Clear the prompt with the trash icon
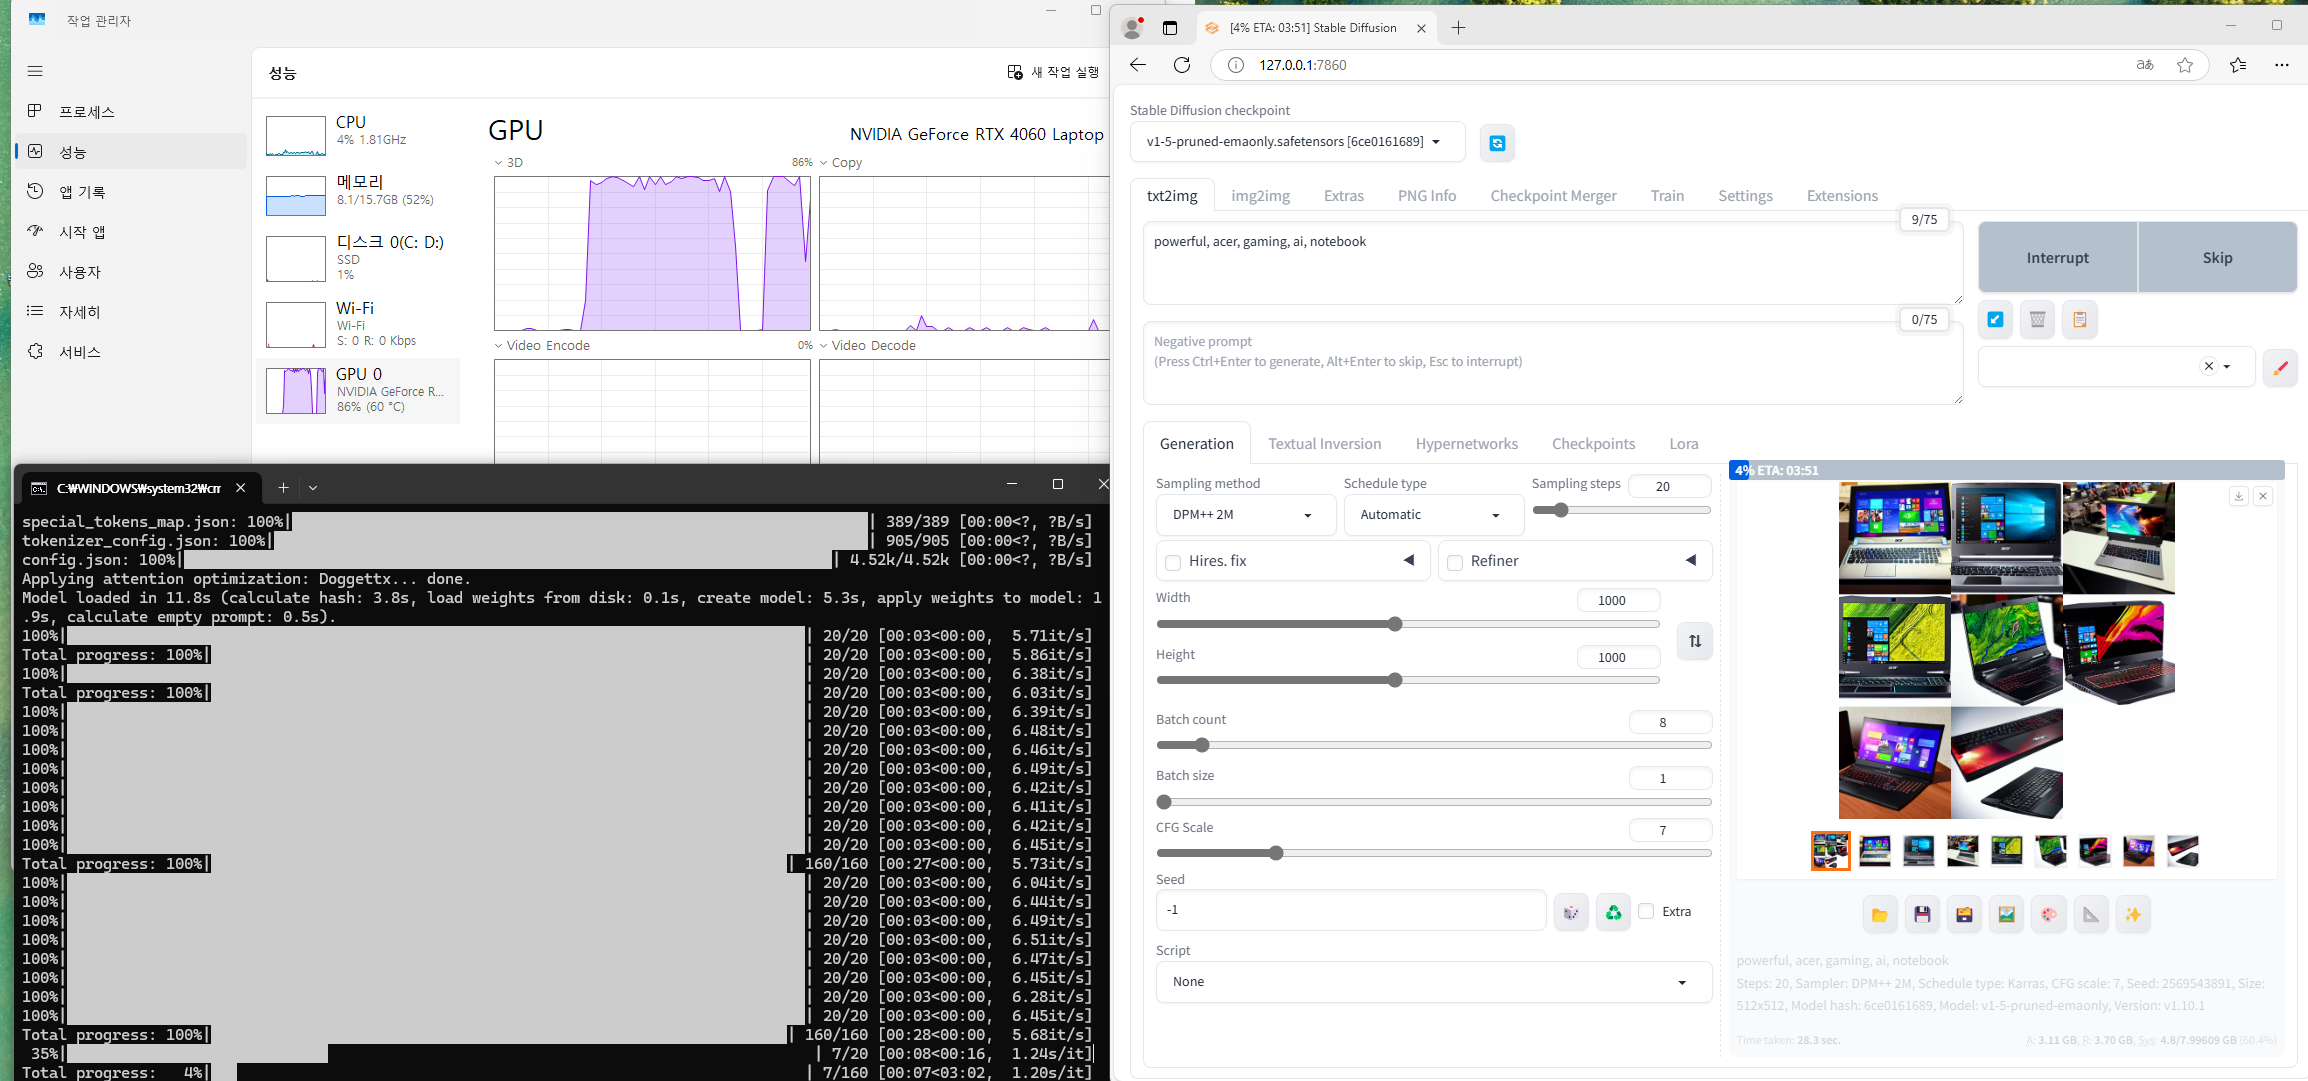The height and width of the screenshot is (1081, 2308). (x=2037, y=320)
